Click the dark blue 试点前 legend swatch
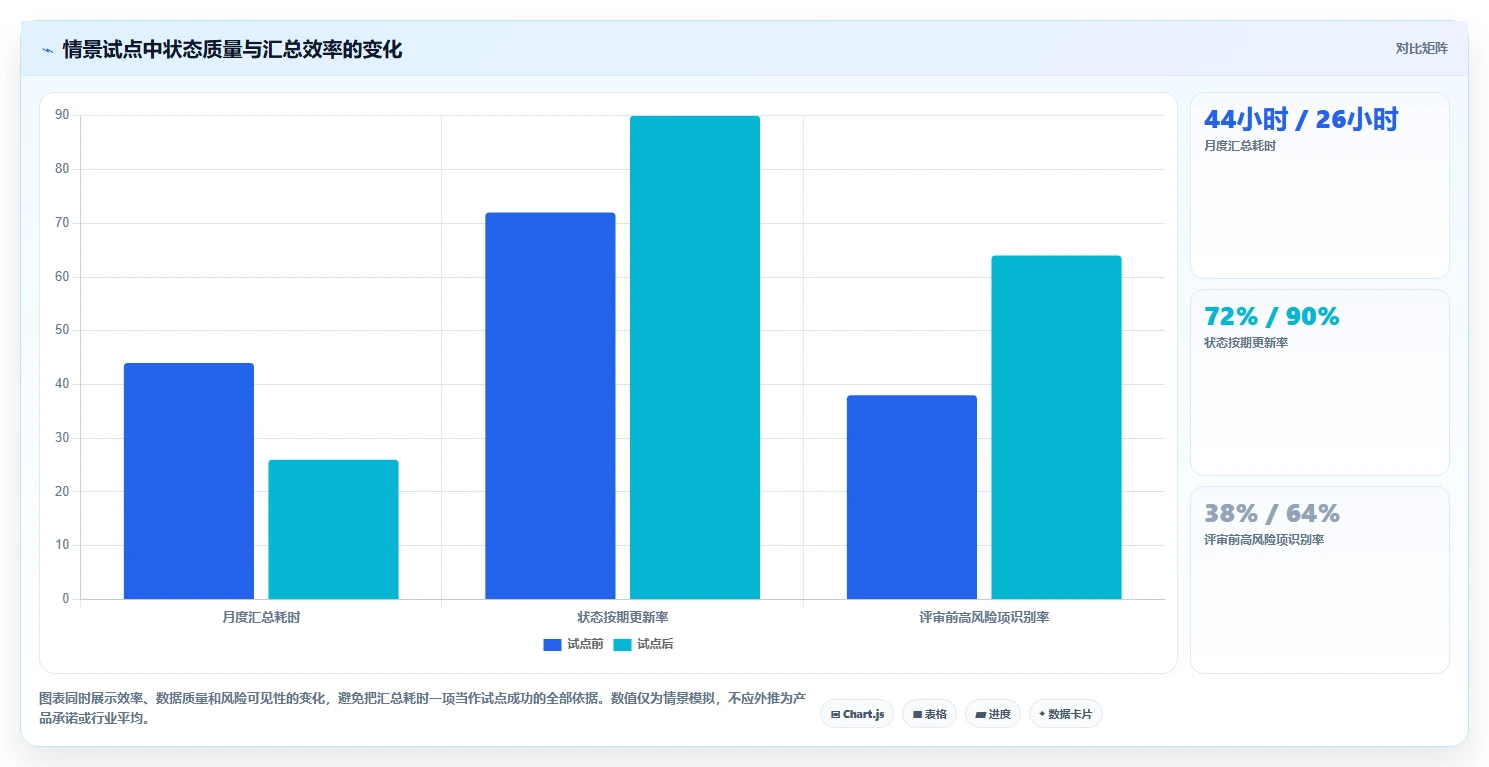The width and height of the screenshot is (1489, 767). point(553,644)
